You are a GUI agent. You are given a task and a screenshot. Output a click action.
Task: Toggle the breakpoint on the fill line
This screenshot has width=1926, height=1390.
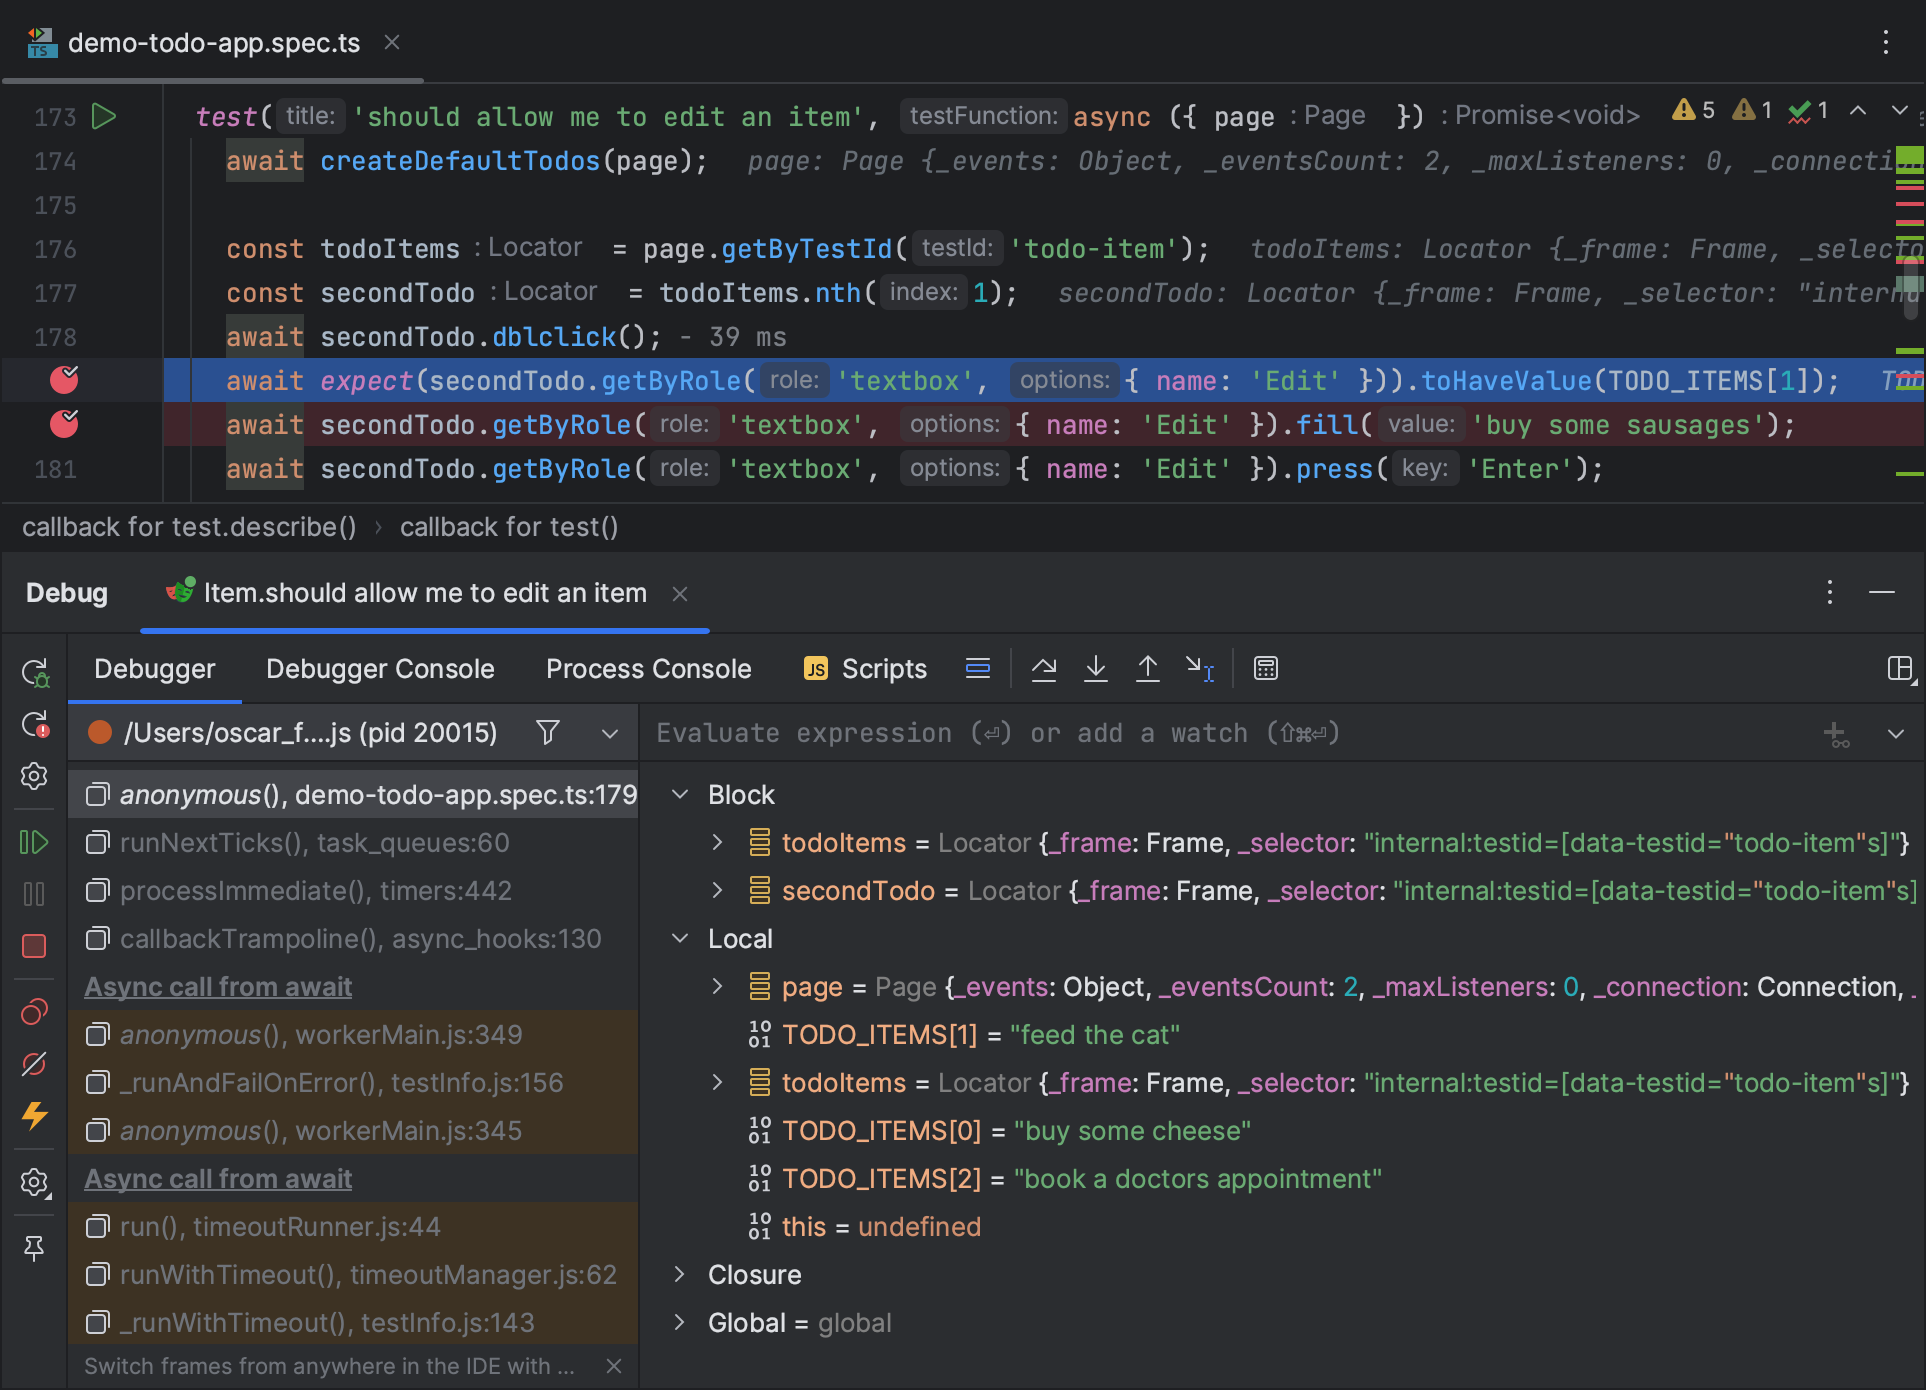click(x=64, y=424)
